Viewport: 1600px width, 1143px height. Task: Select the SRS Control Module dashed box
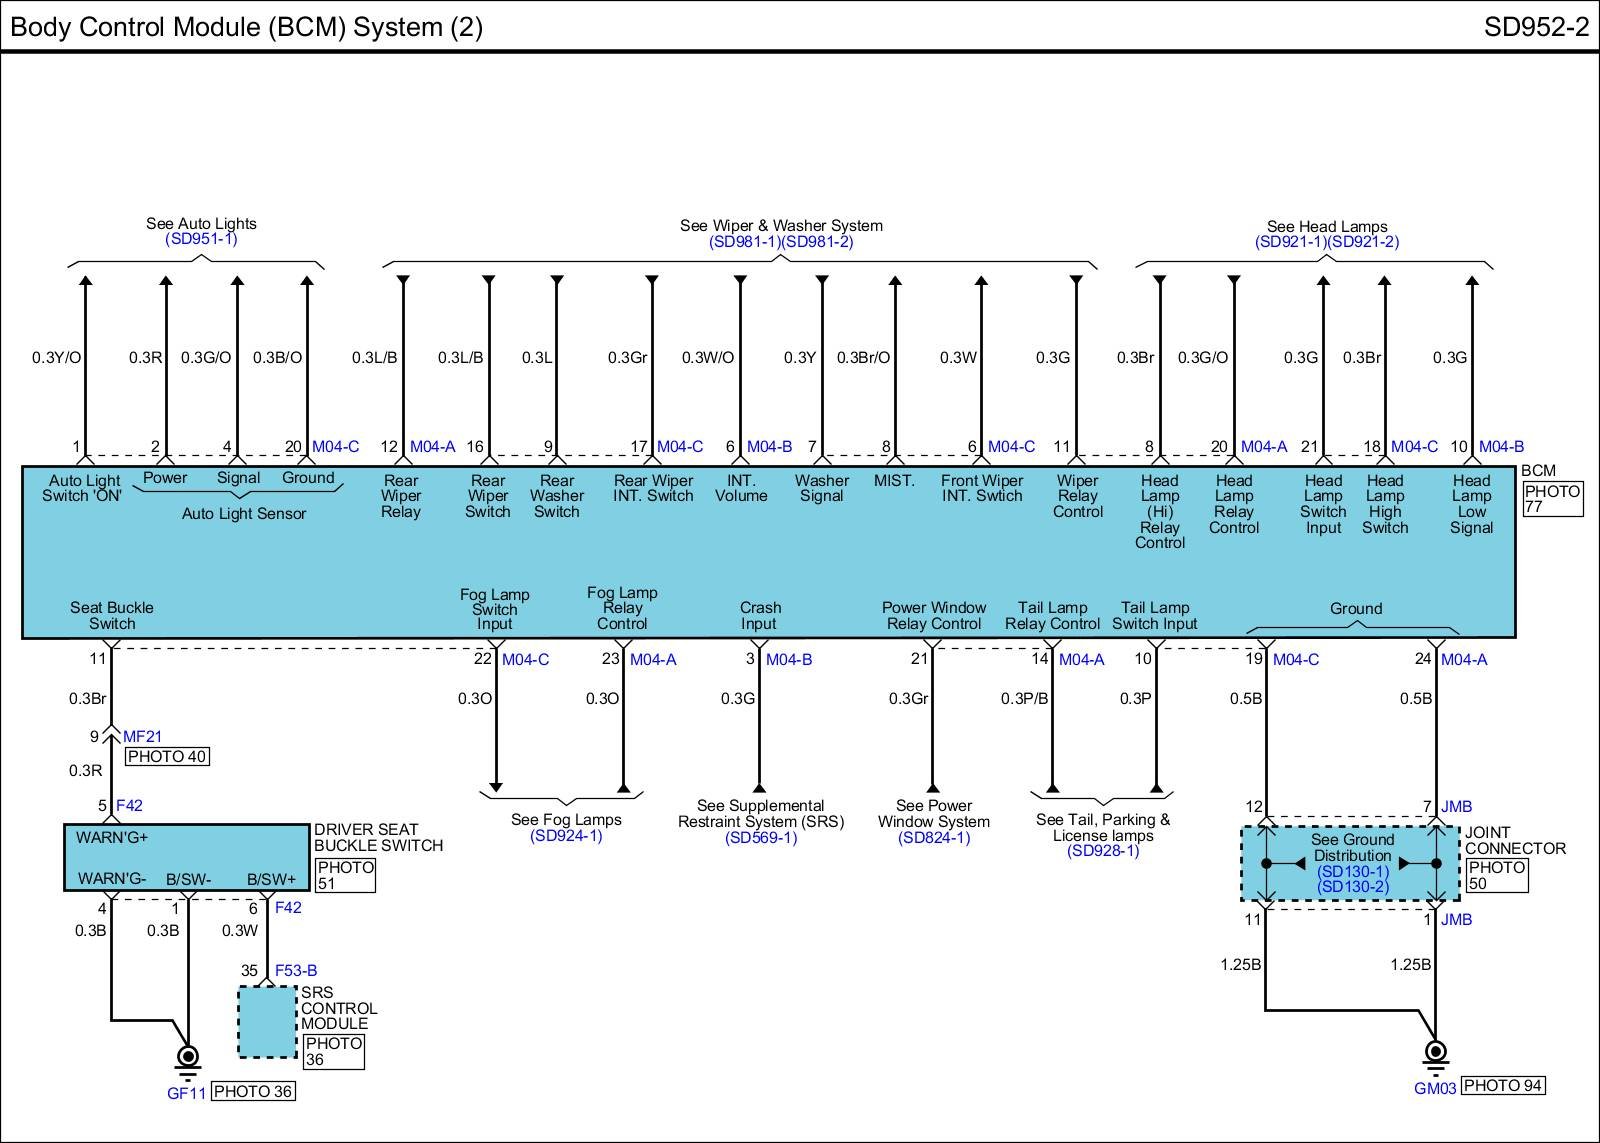(x=267, y=1021)
